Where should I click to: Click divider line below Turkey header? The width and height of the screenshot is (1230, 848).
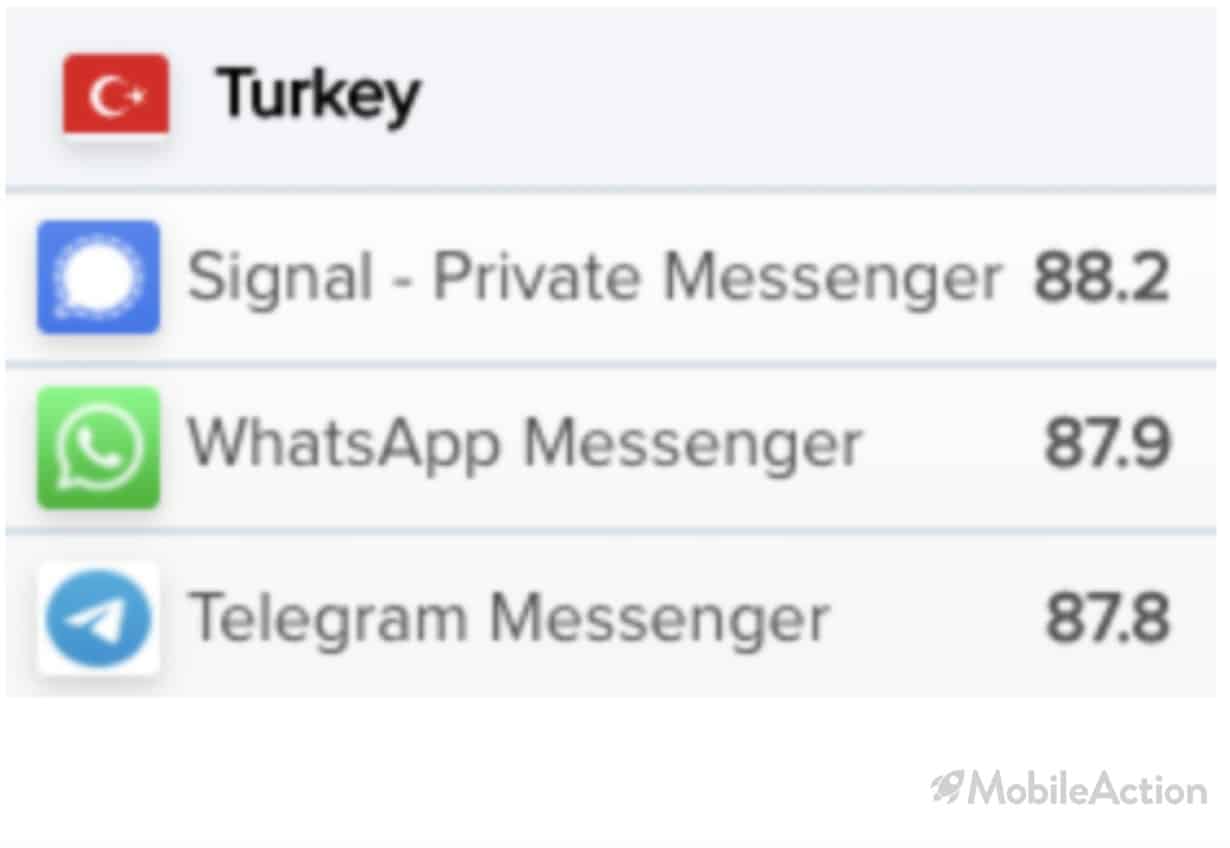(610, 188)
